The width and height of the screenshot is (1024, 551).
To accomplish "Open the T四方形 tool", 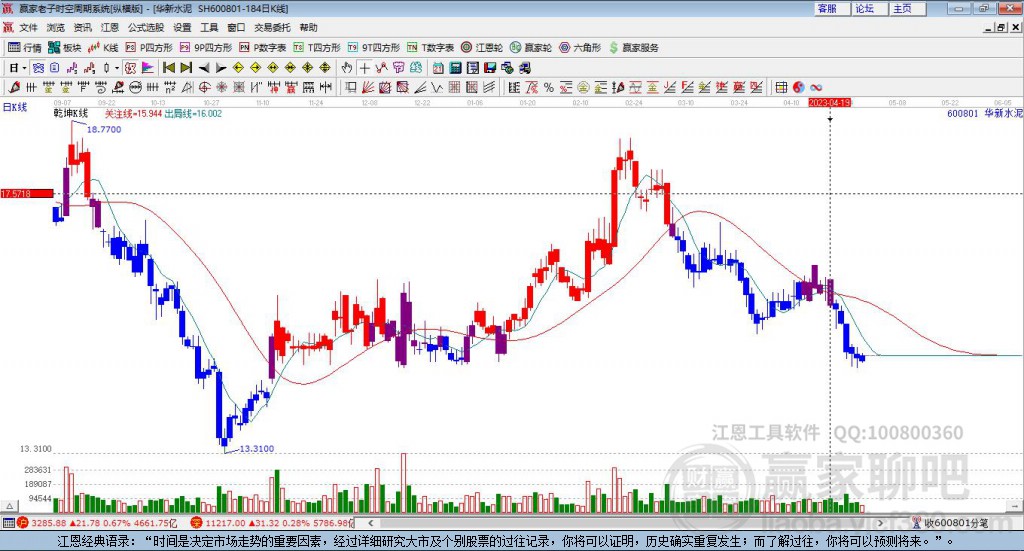I will tap(317, 48).
